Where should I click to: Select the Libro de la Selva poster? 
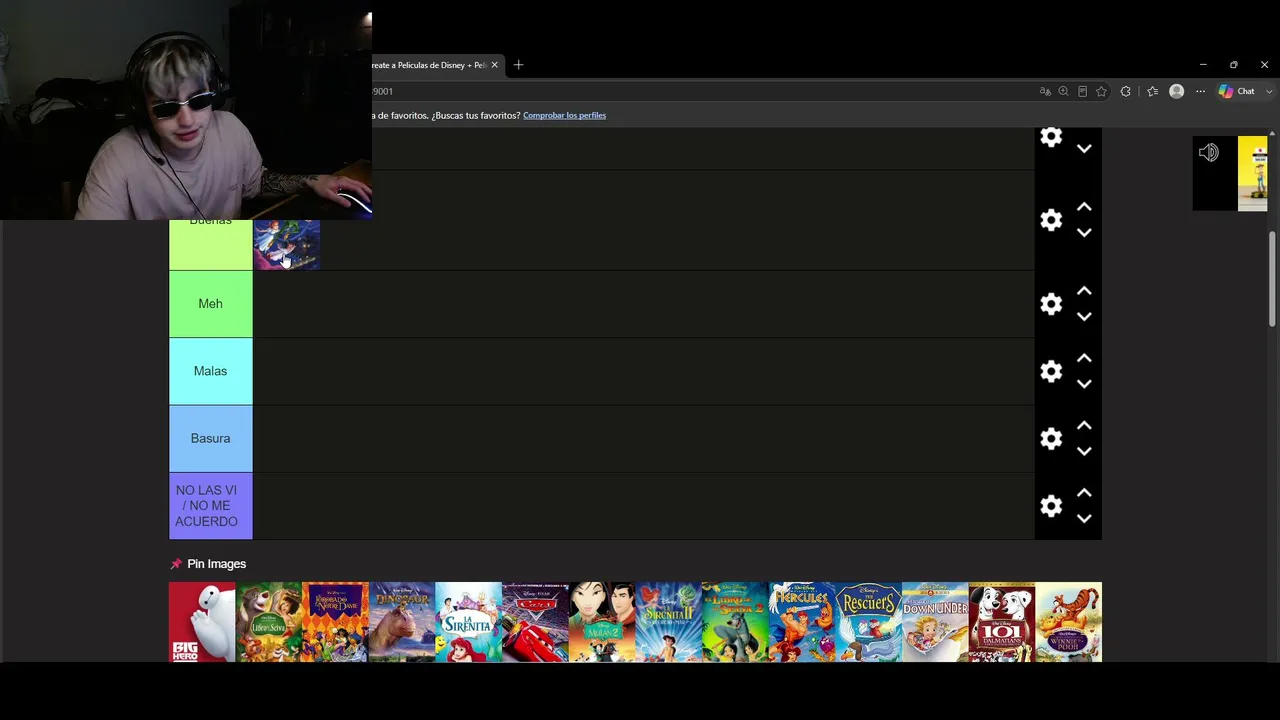click(x=269, y=622)
